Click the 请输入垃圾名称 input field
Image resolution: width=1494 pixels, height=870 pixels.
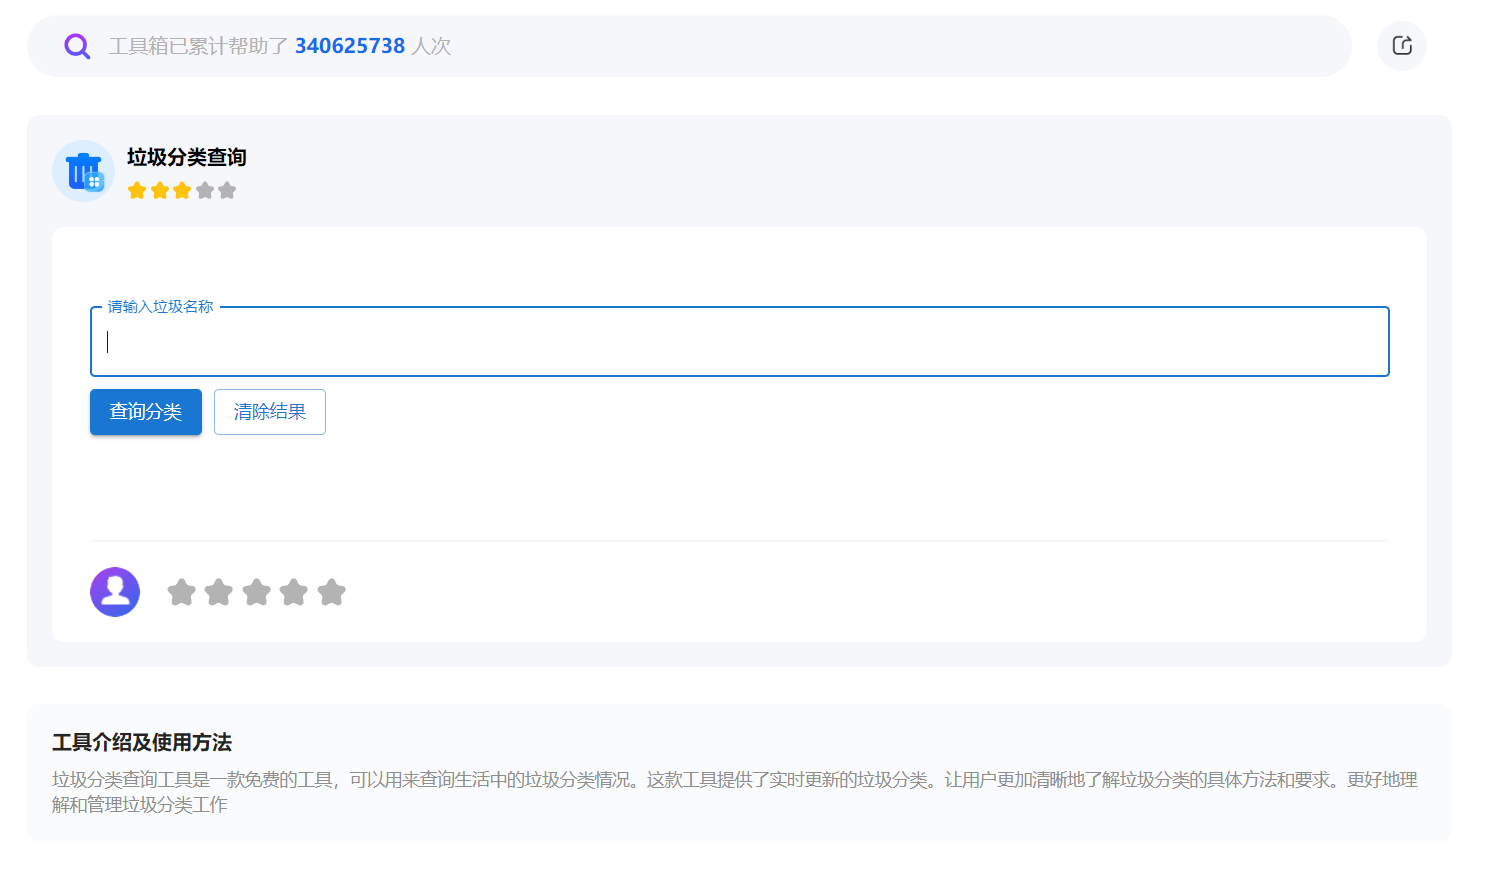coord(739,342)
